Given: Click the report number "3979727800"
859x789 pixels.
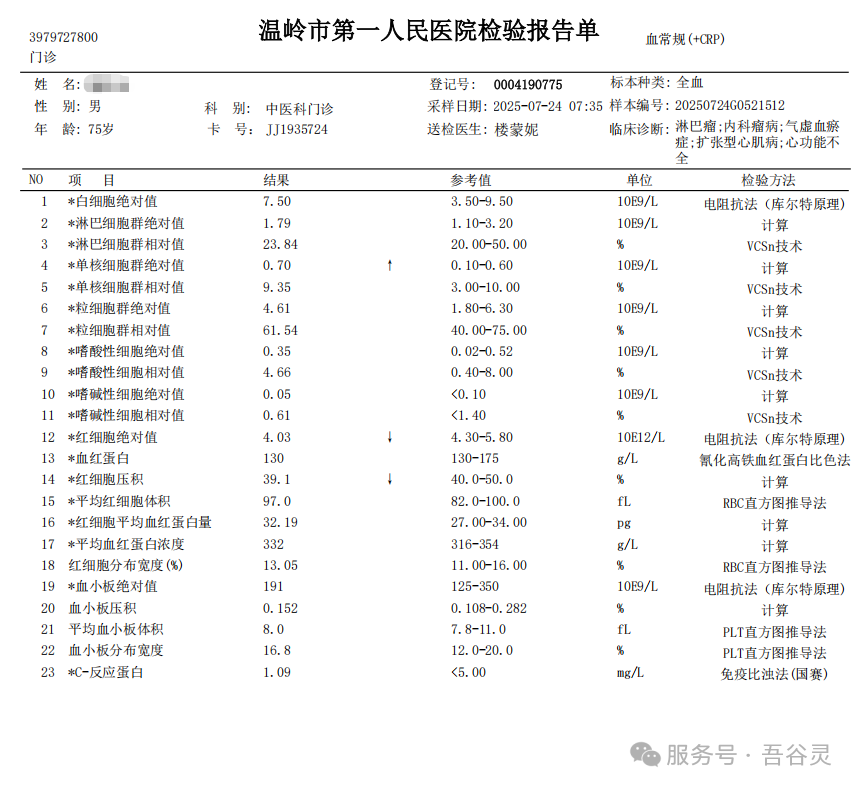Looking at the screenshot, I should (64, 37).
